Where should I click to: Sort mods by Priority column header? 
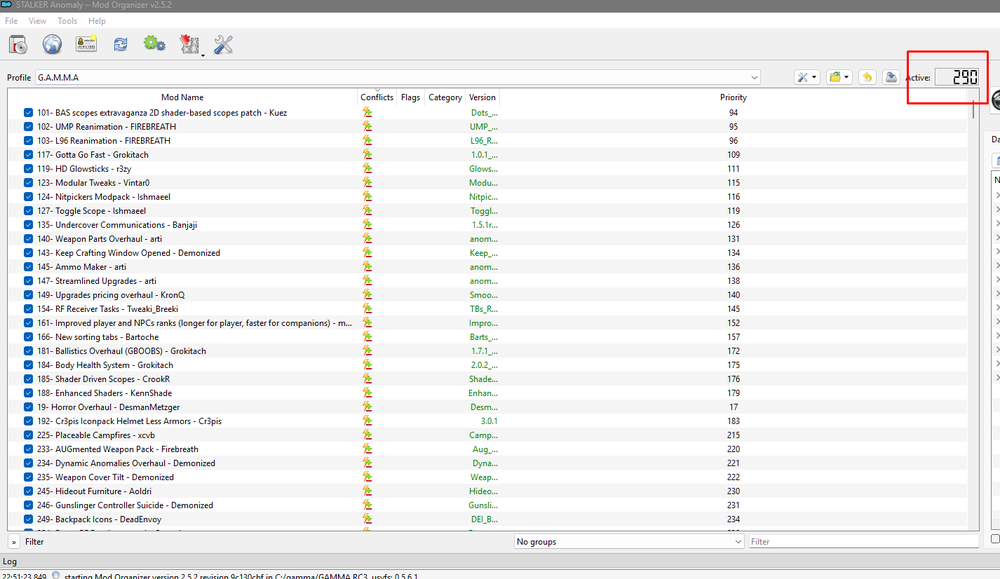pyautogui.click(x=732, y=97)
